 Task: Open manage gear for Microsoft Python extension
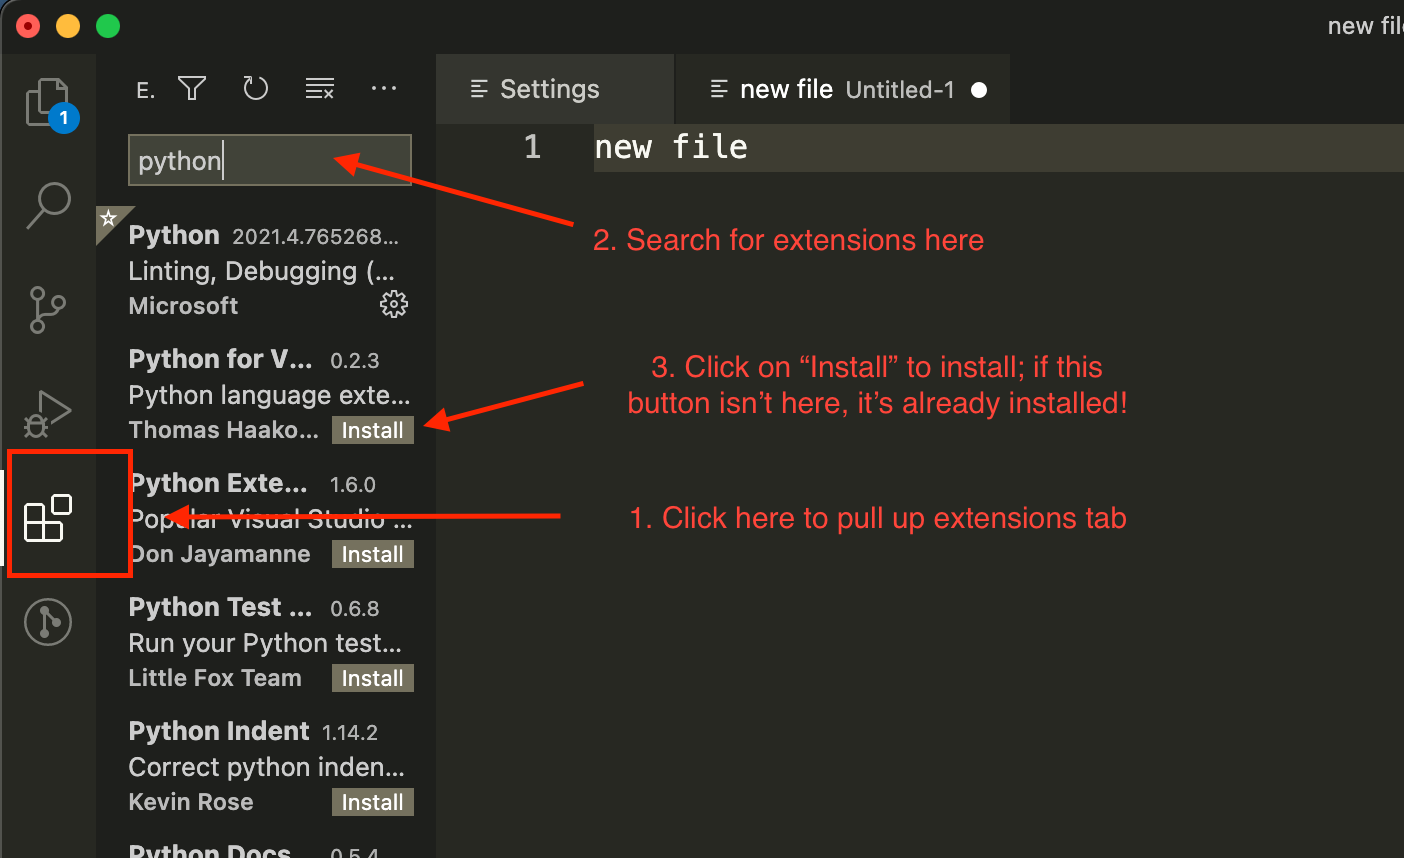pos(394,305)
